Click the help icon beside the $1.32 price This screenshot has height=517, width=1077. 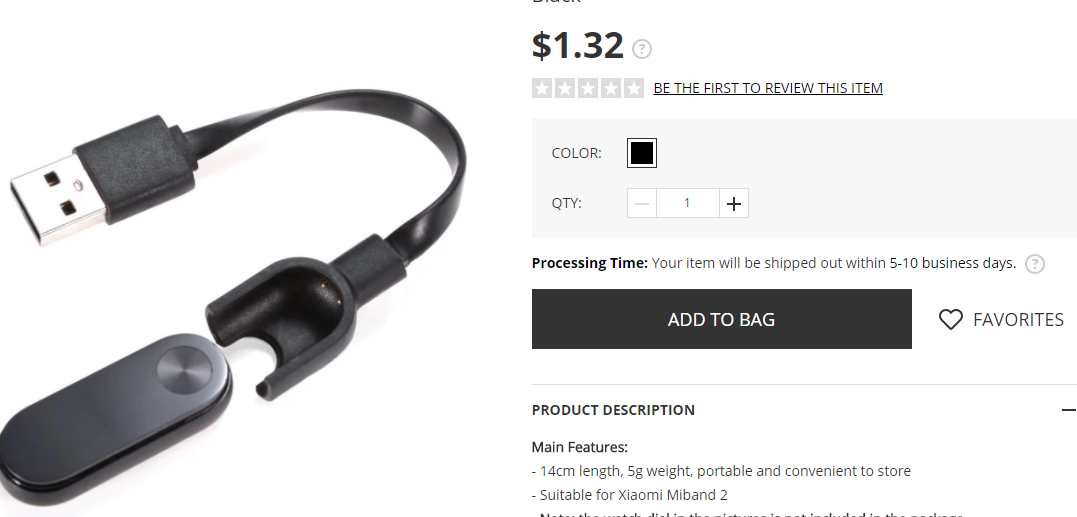point(642,49)
